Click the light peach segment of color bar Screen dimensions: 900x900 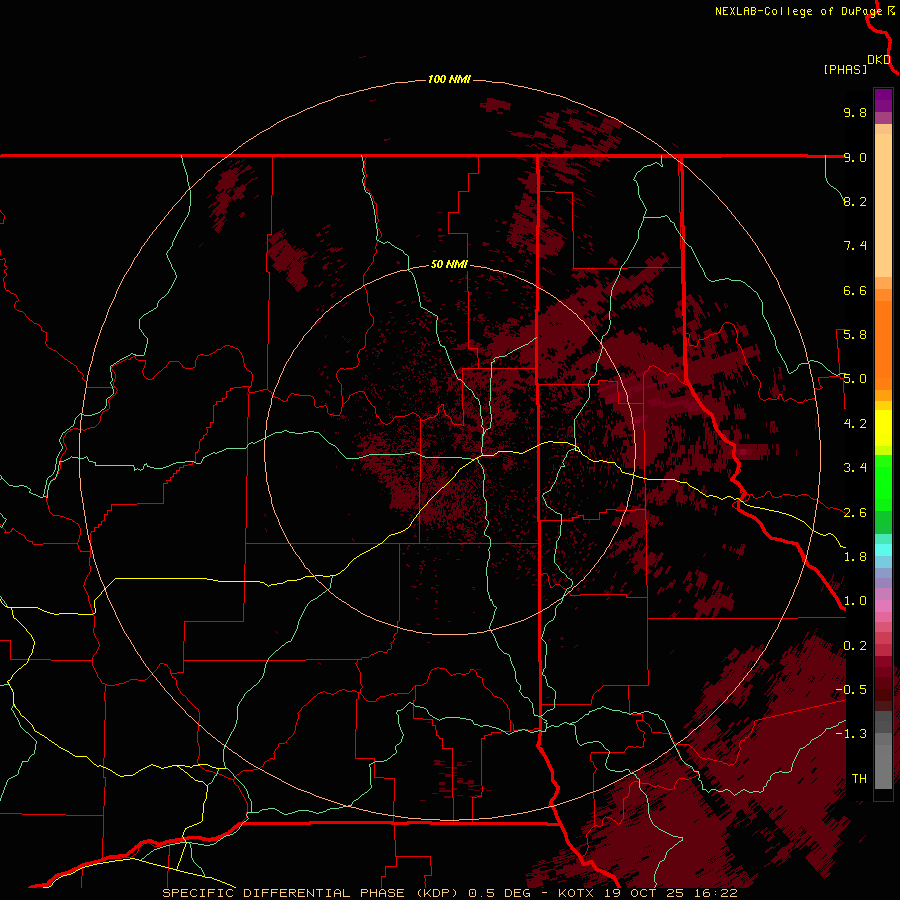point(883,205)
